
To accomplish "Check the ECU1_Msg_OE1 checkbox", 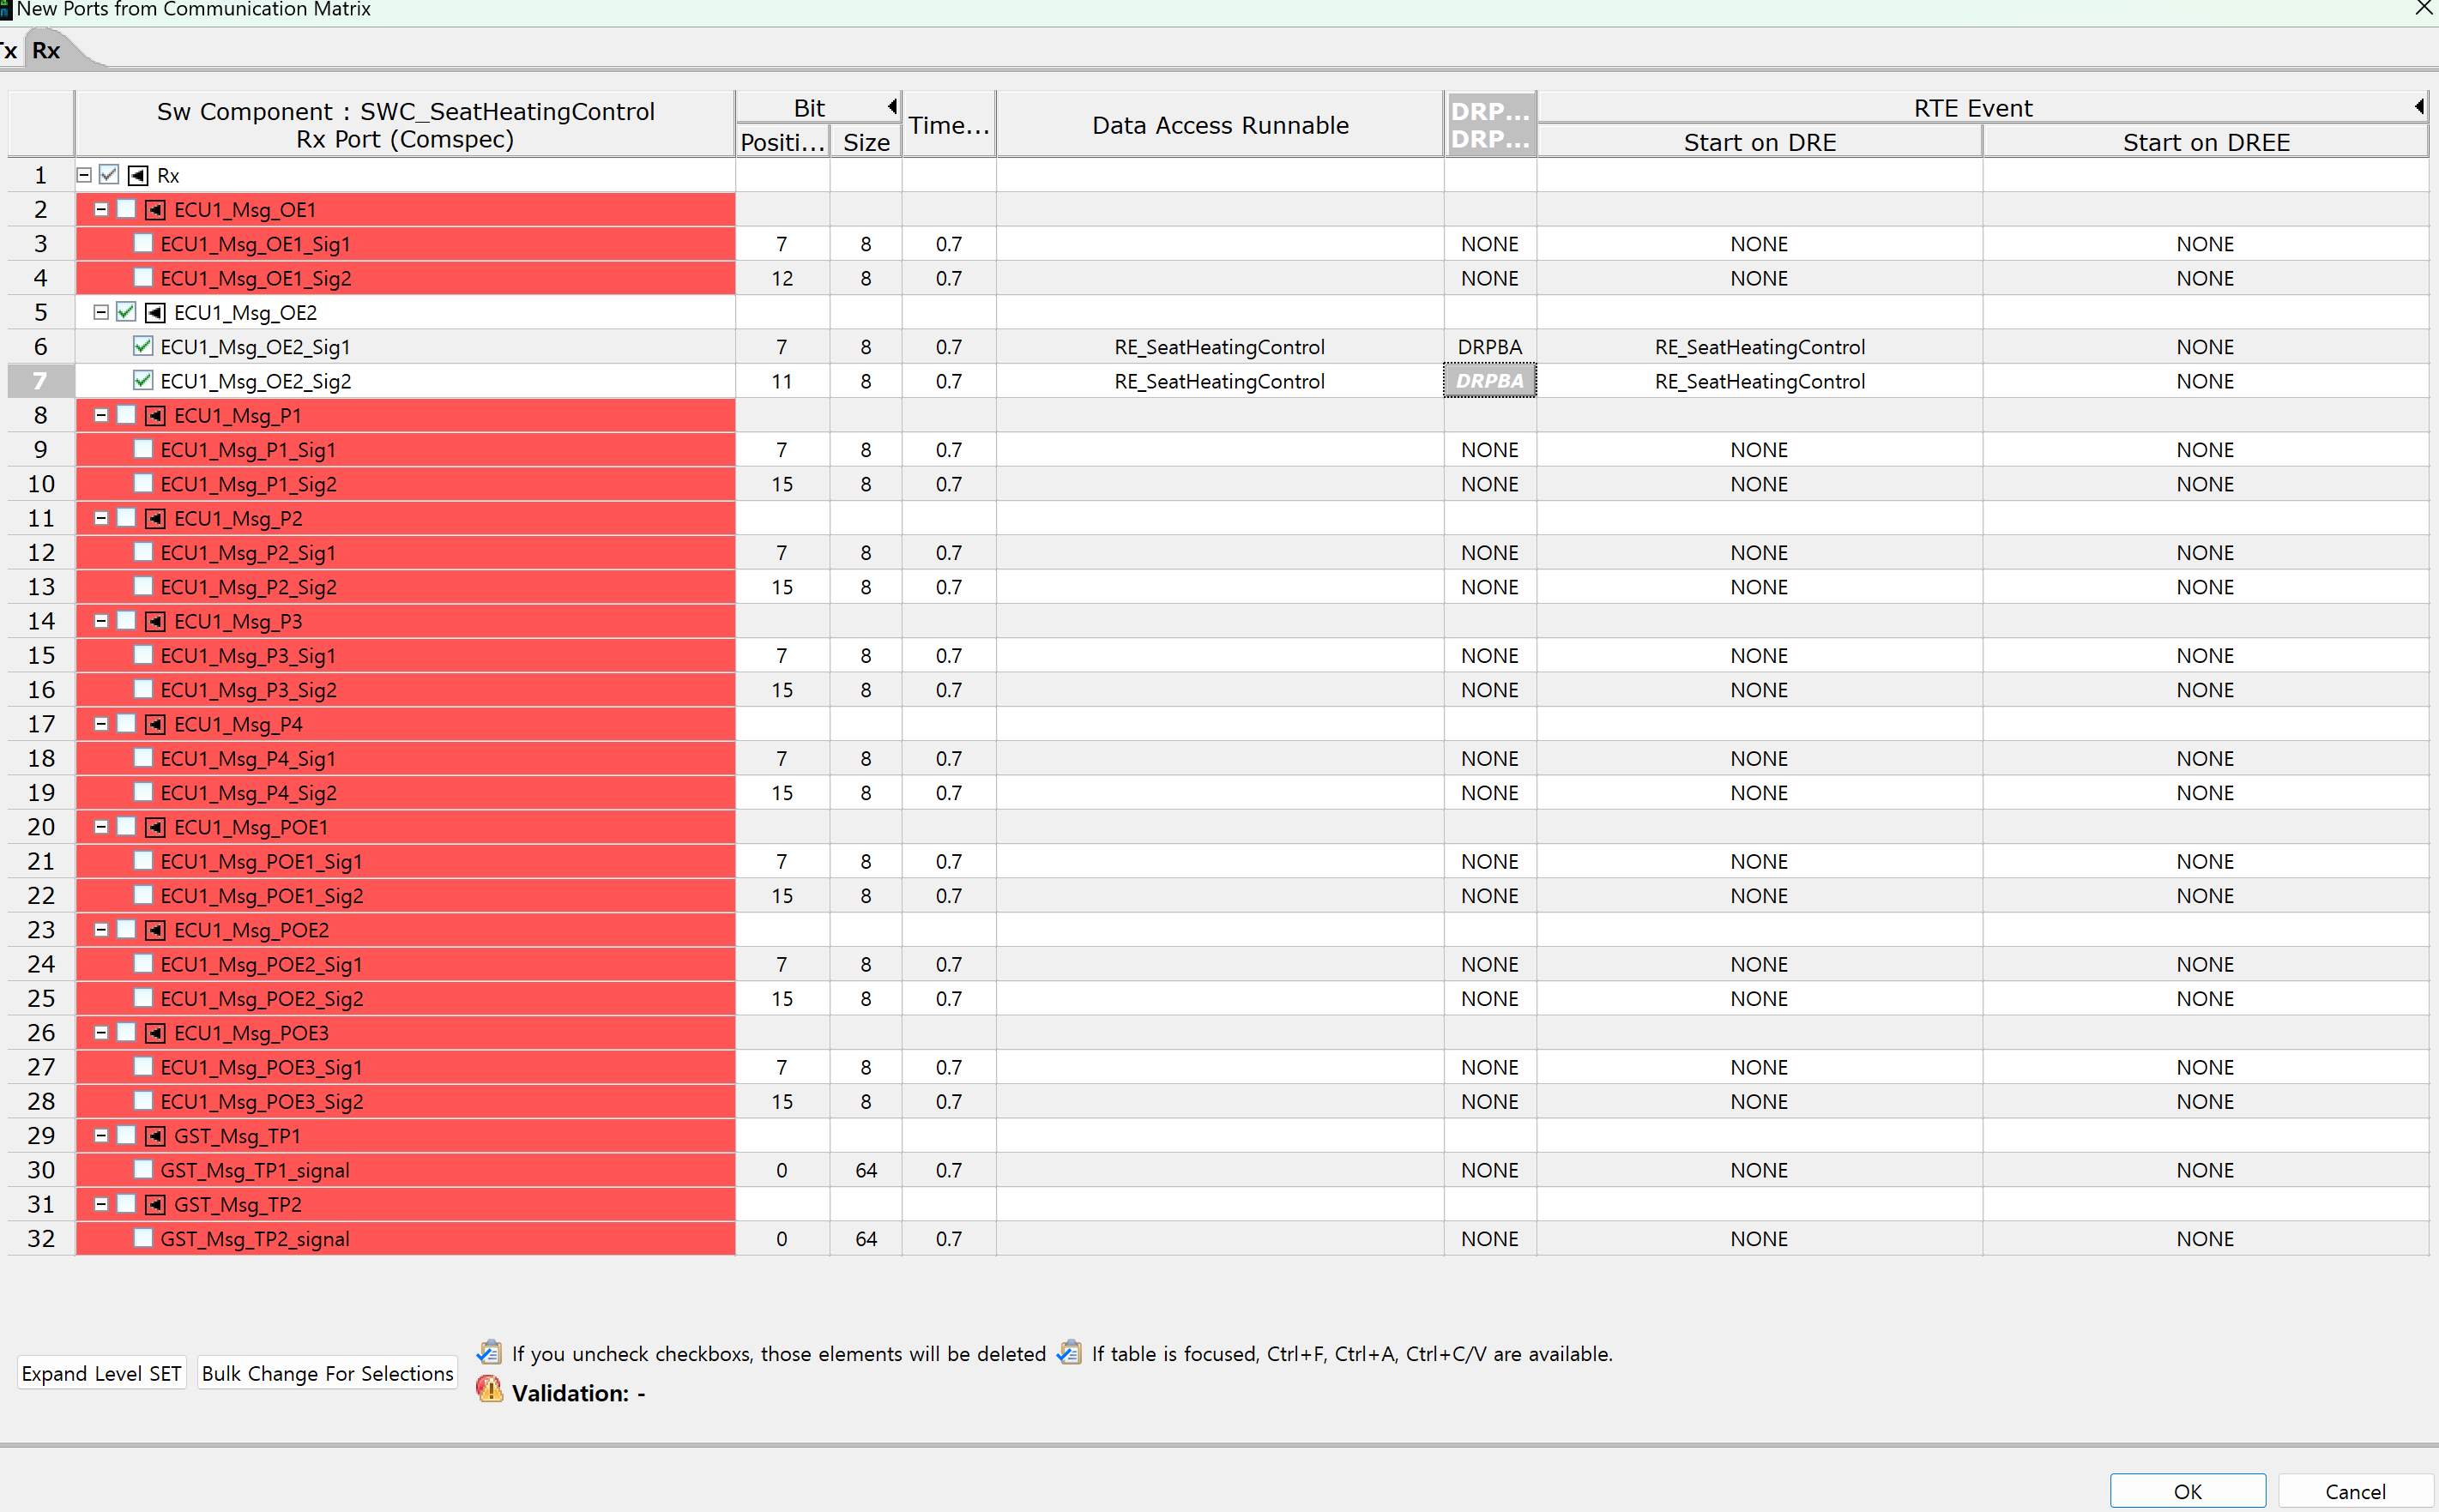I will (126, 209).
